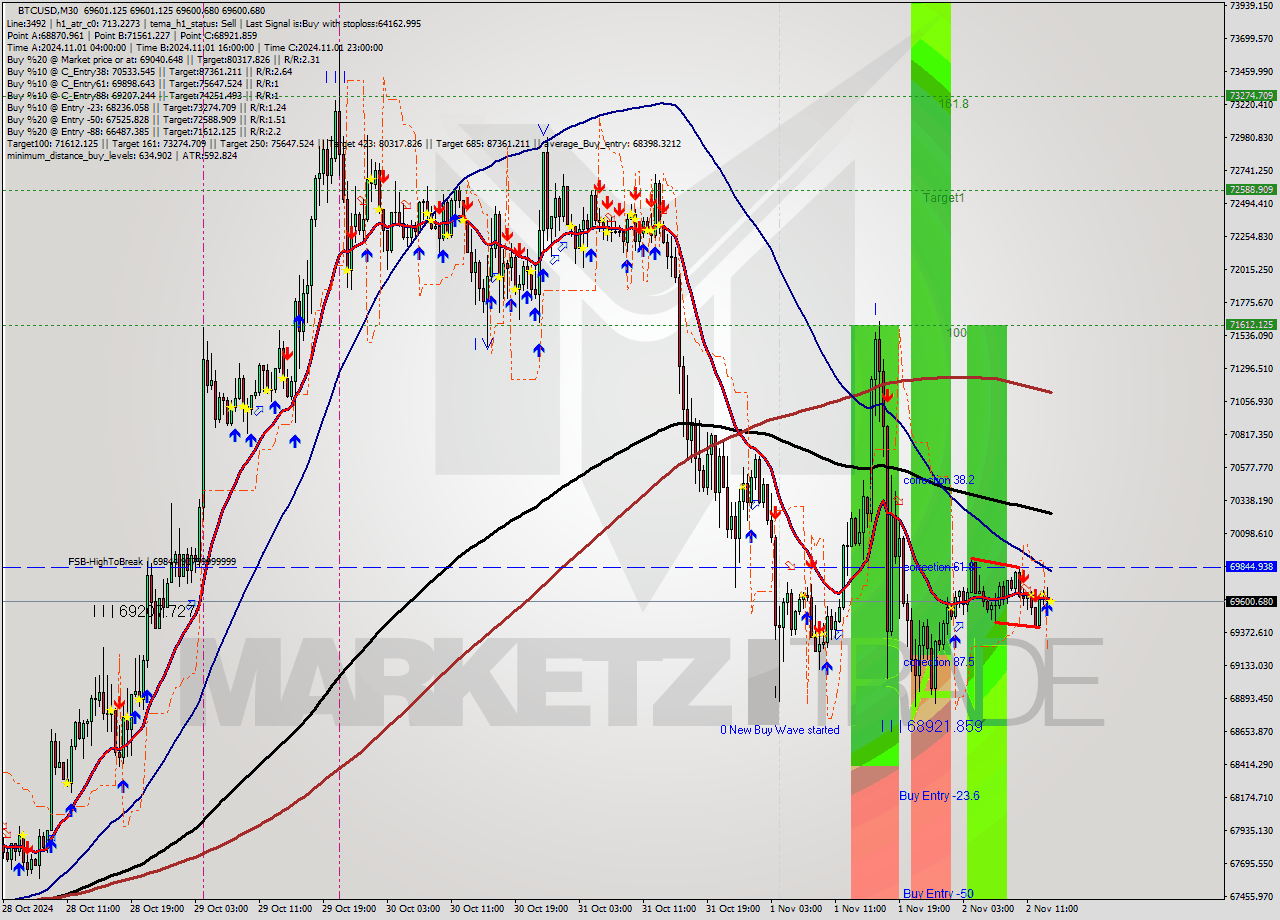
Task: Click the '29 Oct 03:00' time label
Action: (x=221, y=909)
